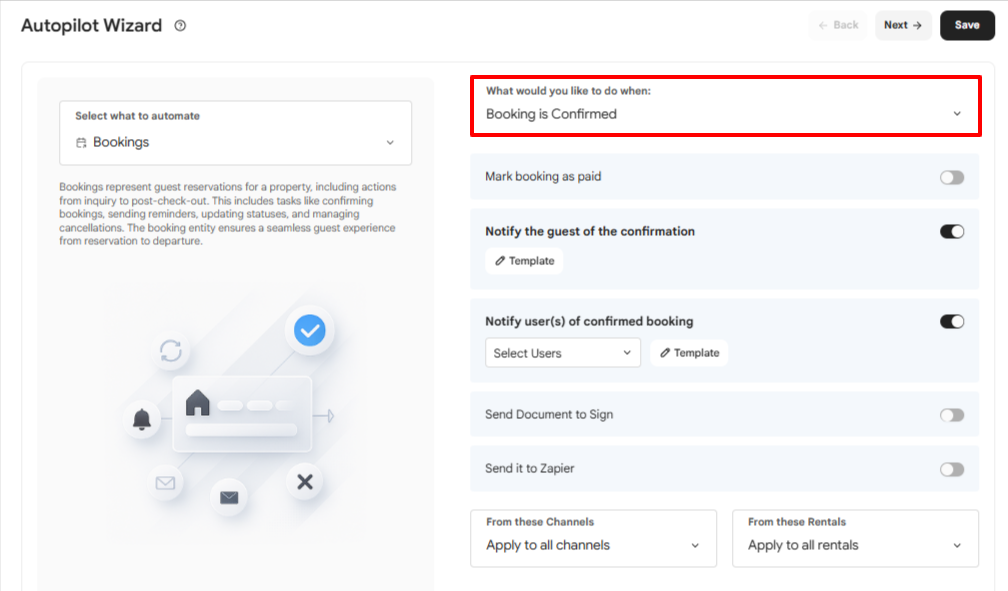Screen dimensions: 1008x591
Task: Open the Booking is Confirmed trigger dropdown
Action: coord(725,106)
